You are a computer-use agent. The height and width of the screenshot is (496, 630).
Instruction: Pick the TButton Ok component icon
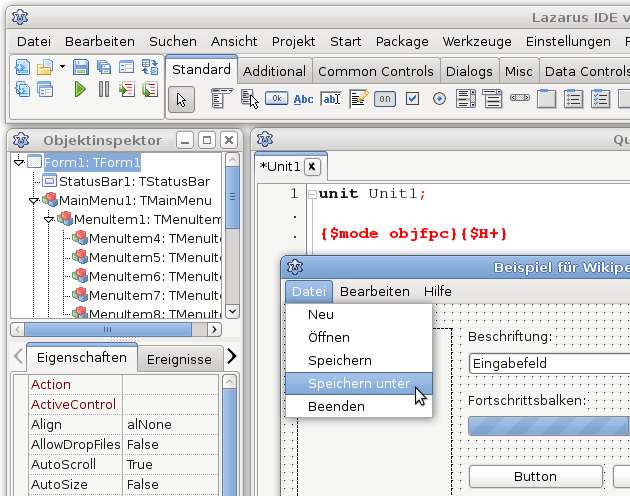point(276,98)
